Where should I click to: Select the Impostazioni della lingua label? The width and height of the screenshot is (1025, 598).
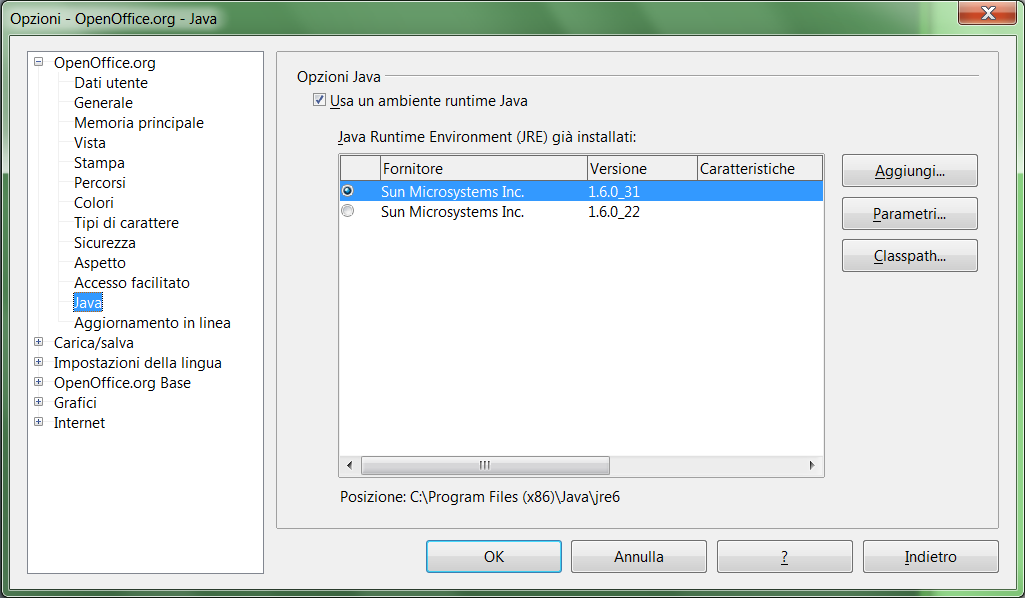click(x=137, y=363)
